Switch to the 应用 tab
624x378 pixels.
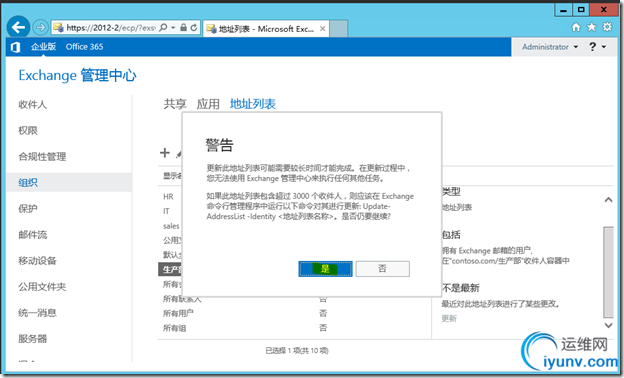208,104
